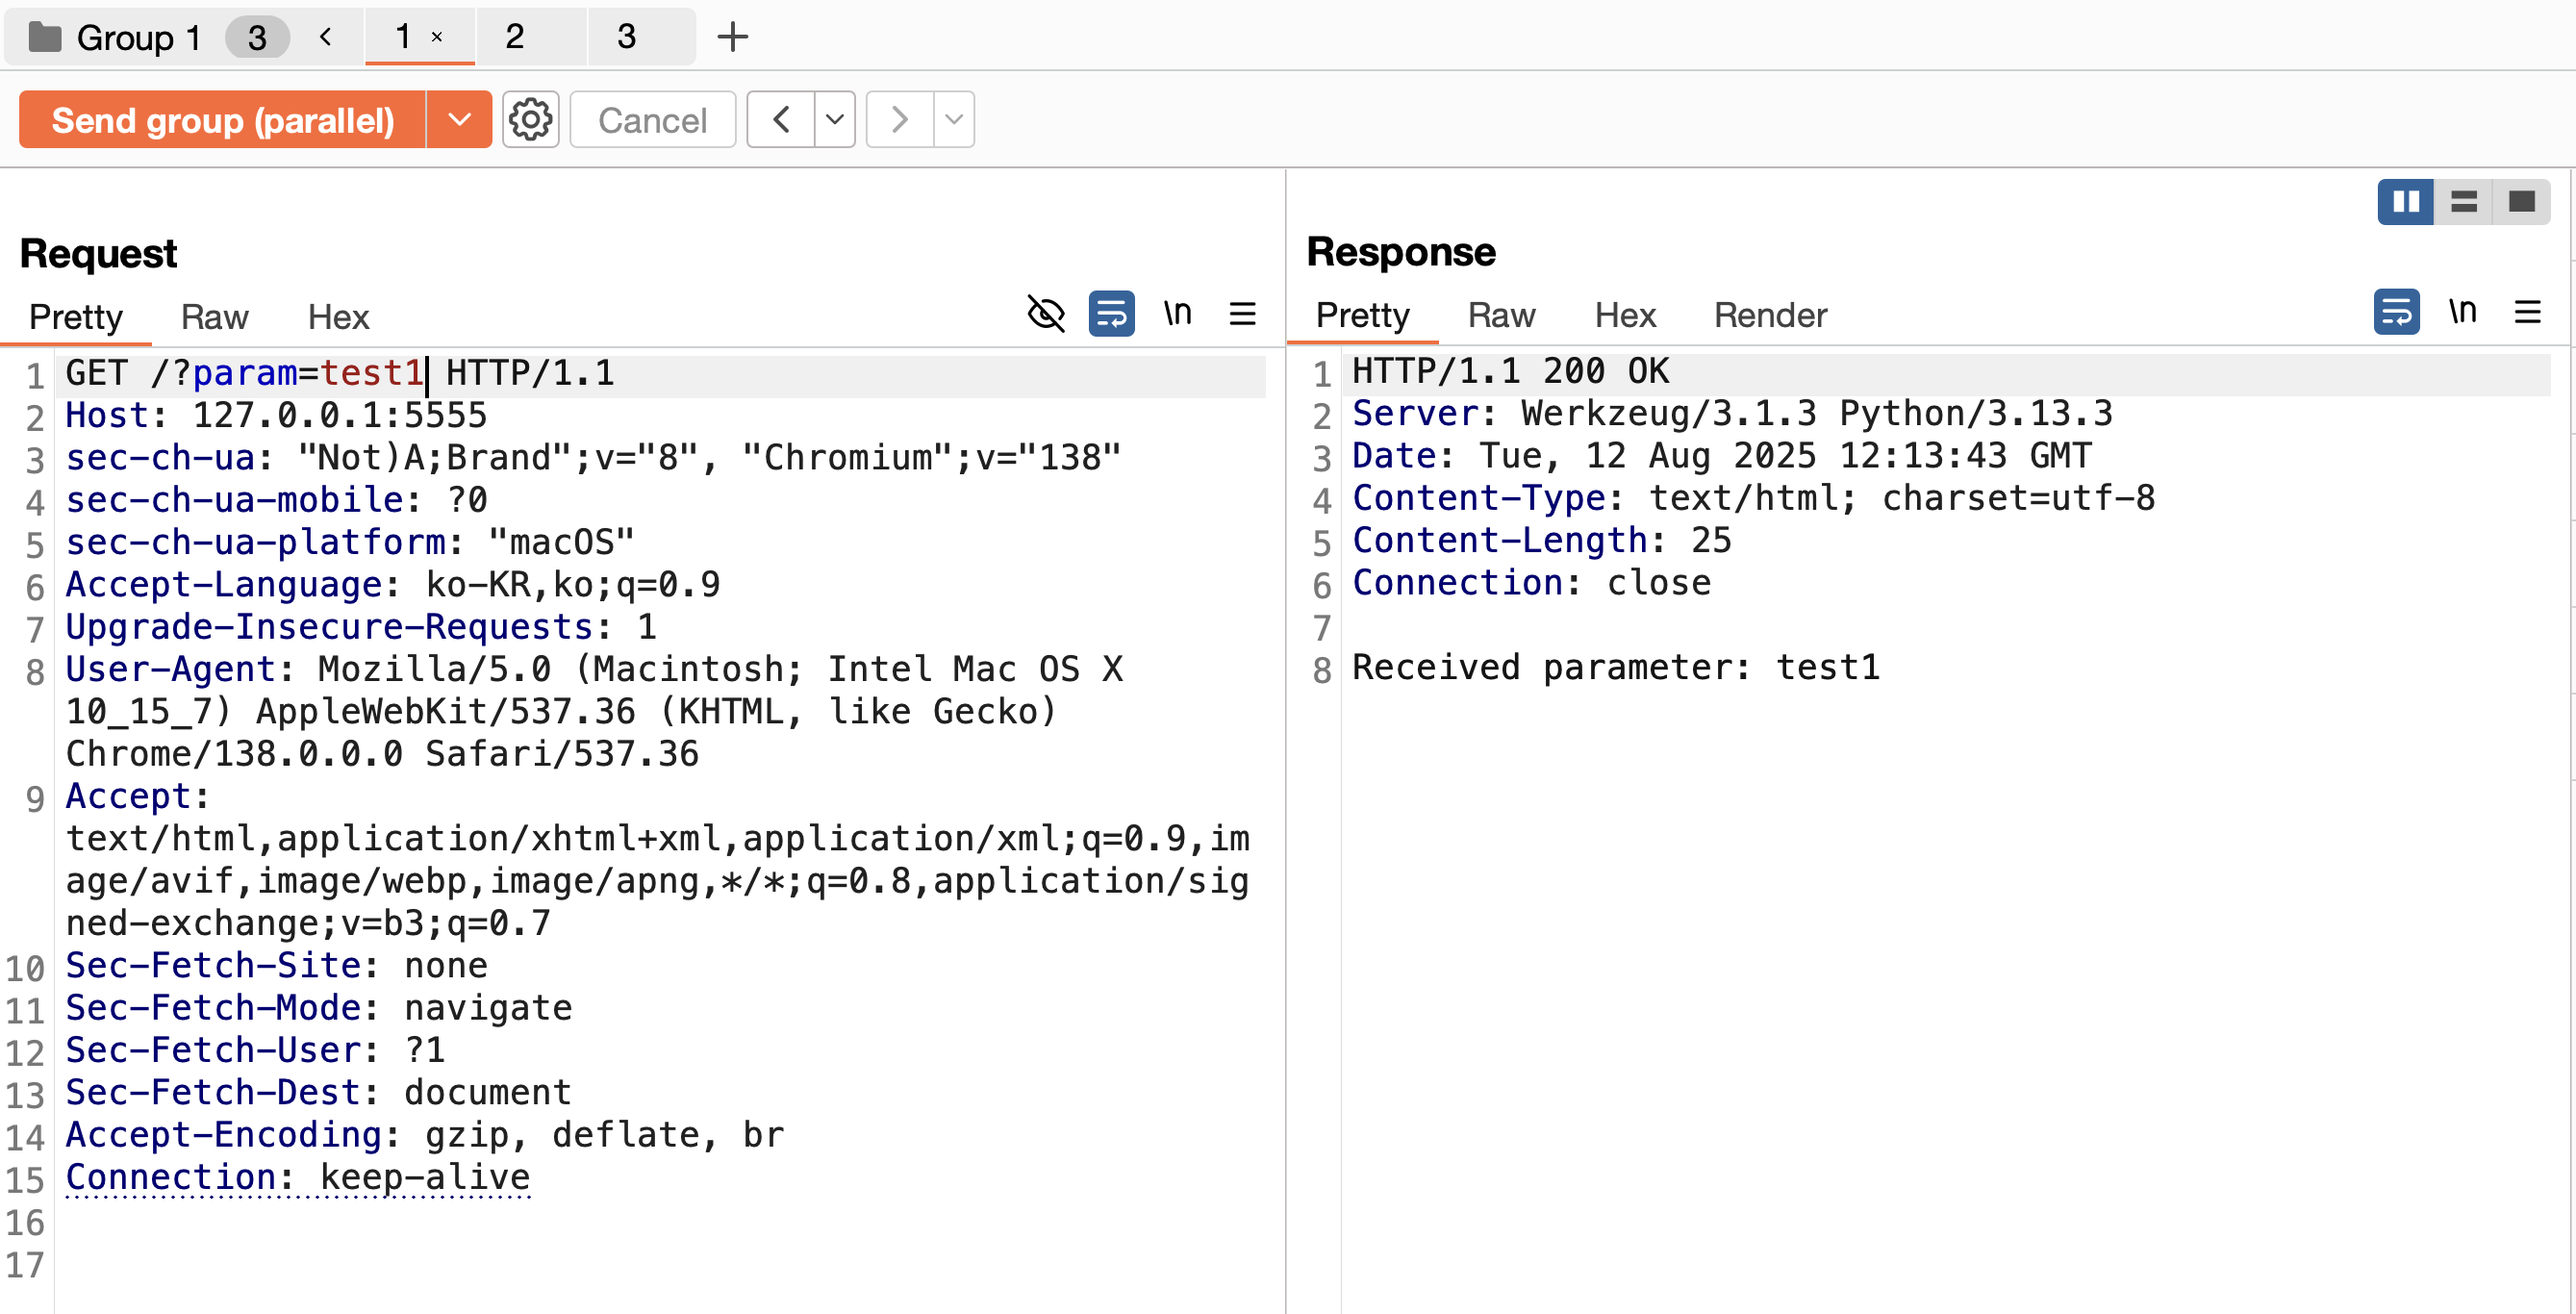Click the Upgrade-Insecure-Requests header line
Image resolution: width=2576 pixels, height=1314 pixels.
pos(361,627)
